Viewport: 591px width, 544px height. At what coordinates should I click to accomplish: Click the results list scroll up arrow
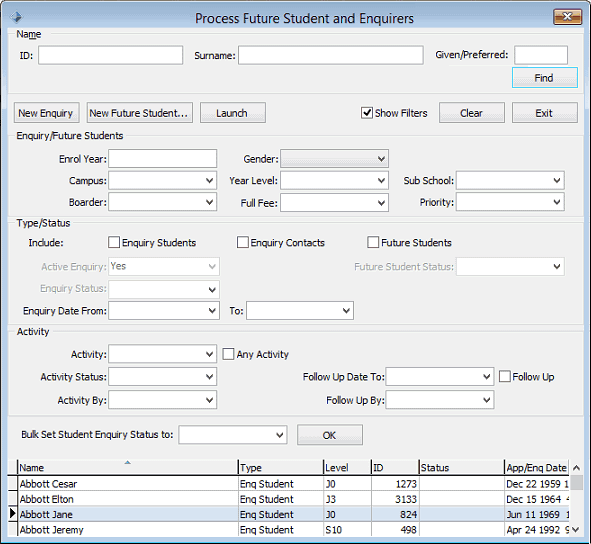[x=576, y=467]
